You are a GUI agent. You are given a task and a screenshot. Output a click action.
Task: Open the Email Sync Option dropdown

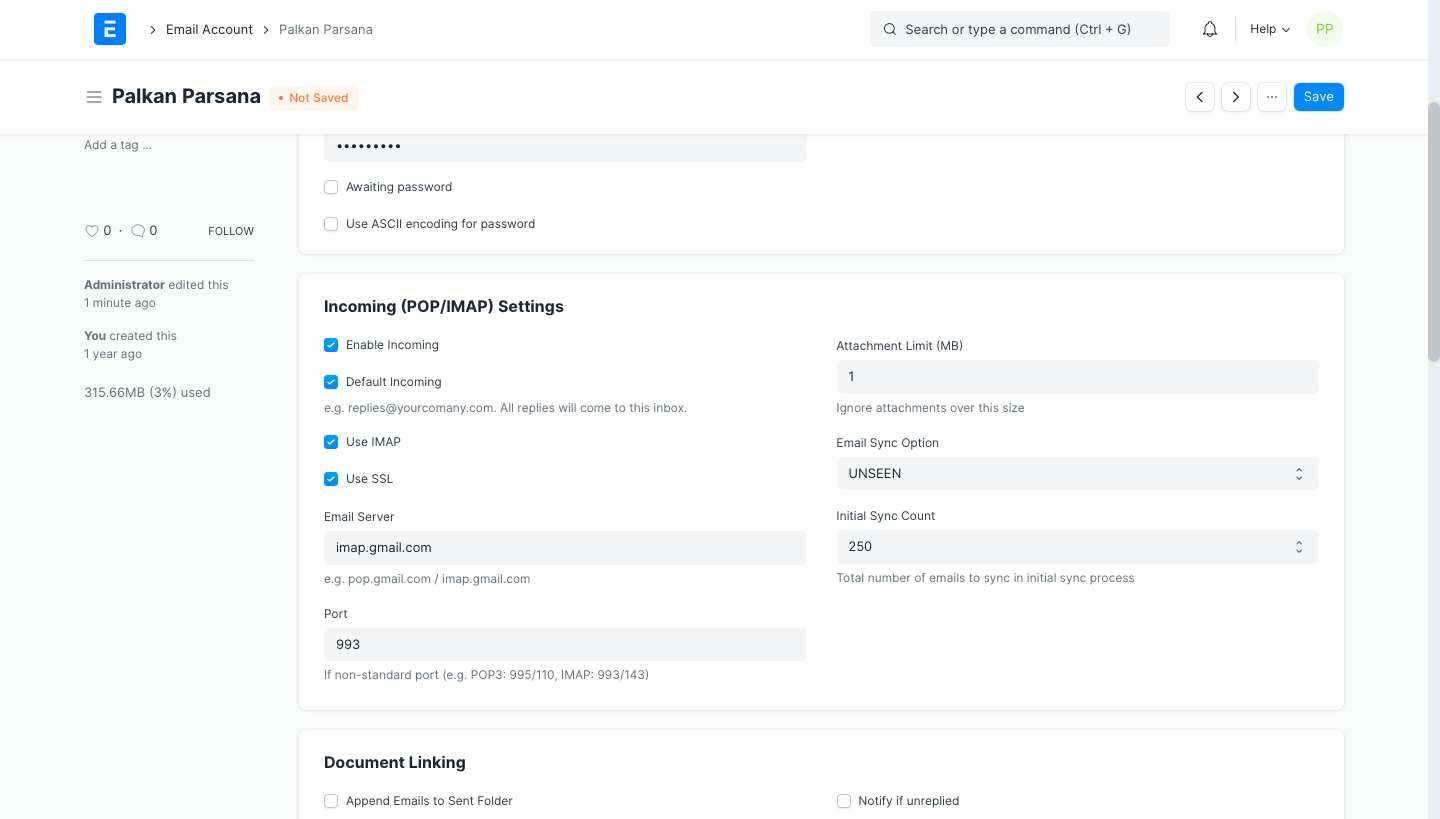tap(1077, 474)
